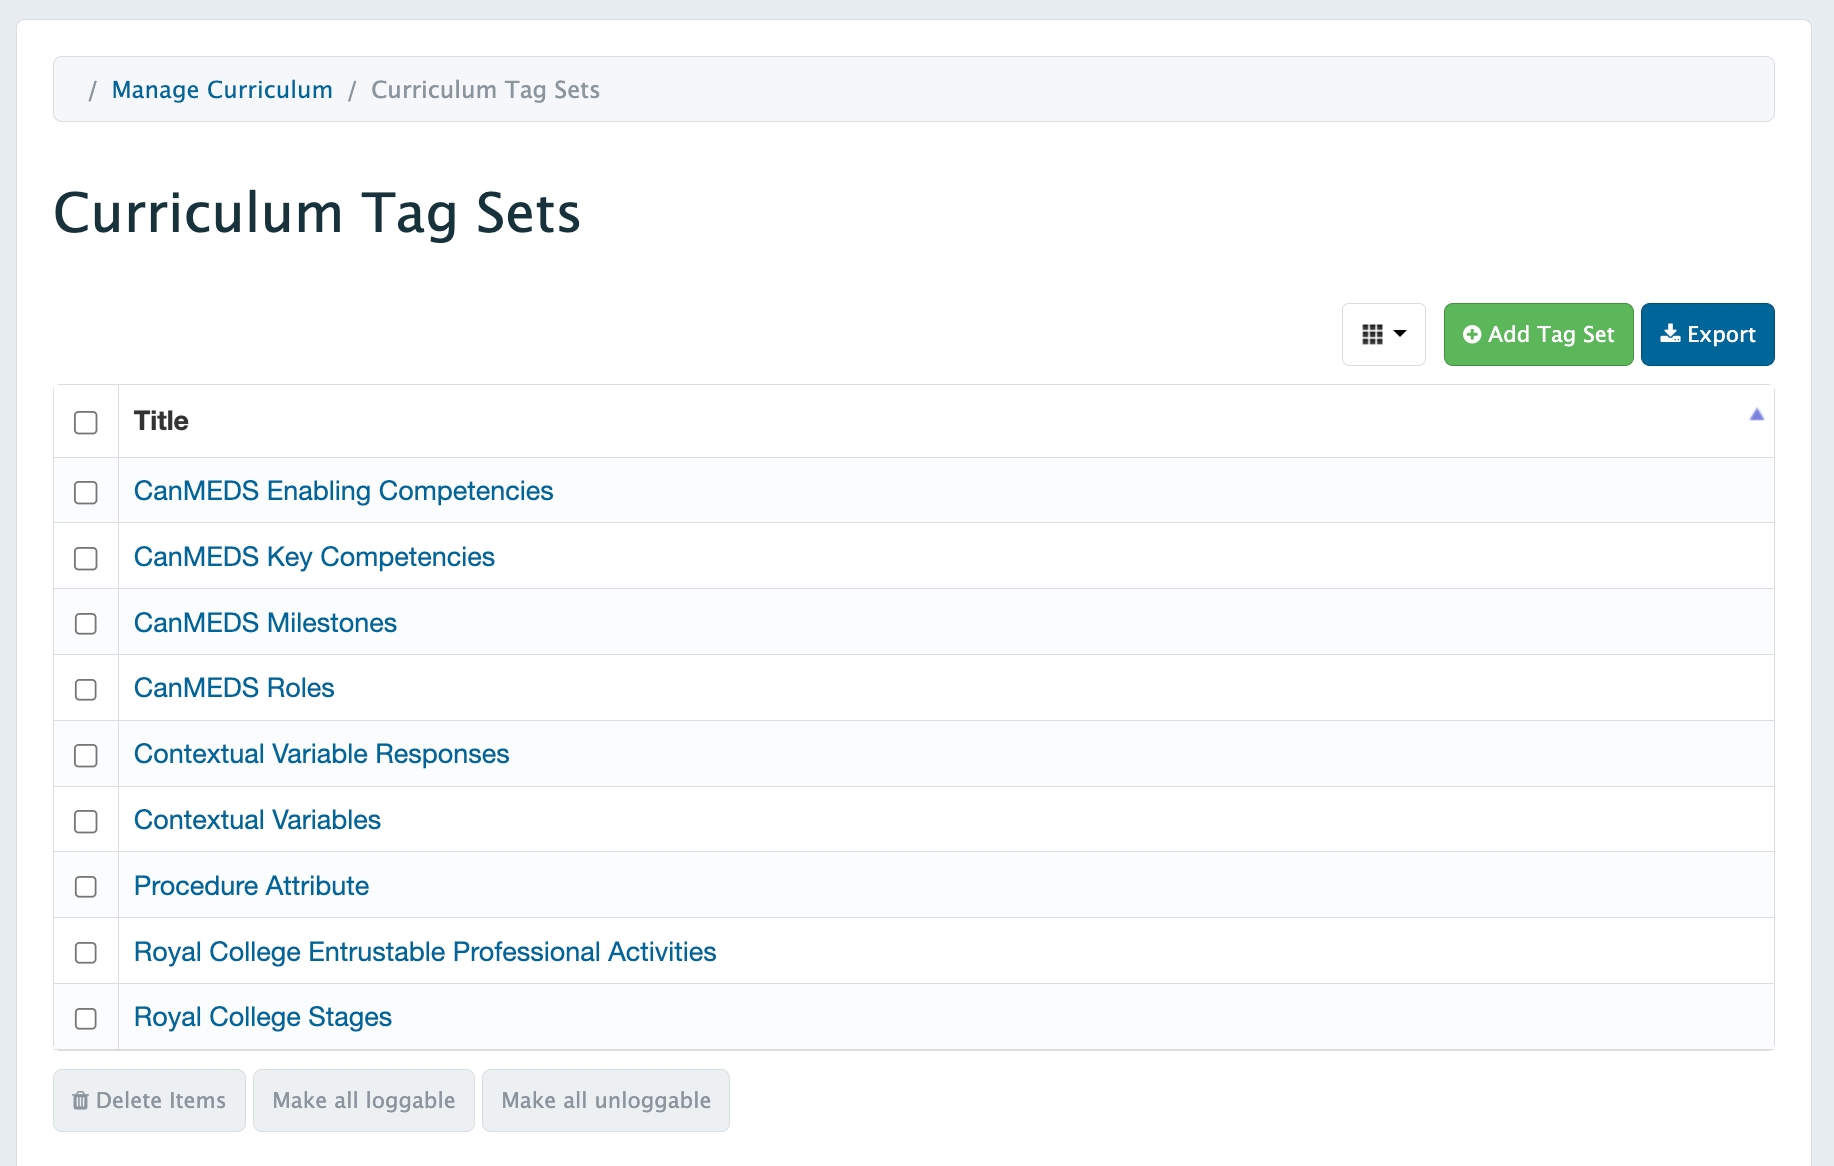This screenshot has width=1834, height=1166.
Task: Go to Manage Curriculum breadcrumb
Action: 222,90
